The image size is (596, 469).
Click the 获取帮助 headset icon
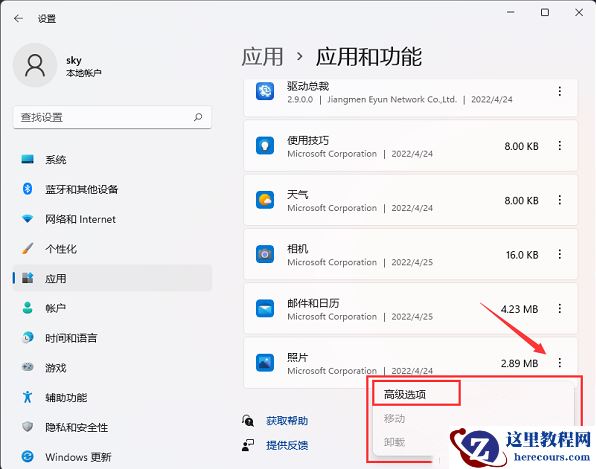pos(248,421)
